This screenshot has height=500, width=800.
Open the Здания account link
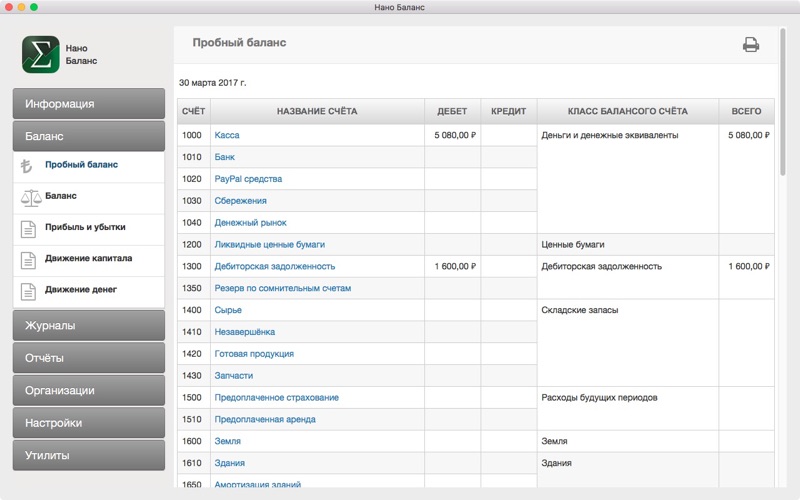230,463
